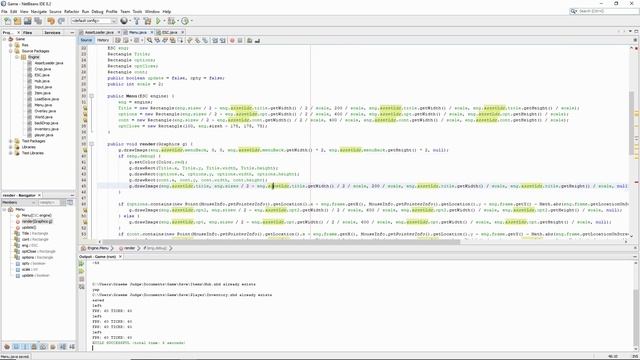Screen dimensions: 640x360
Task: Switch to the Files panel tab
Action: coord(28,32)
